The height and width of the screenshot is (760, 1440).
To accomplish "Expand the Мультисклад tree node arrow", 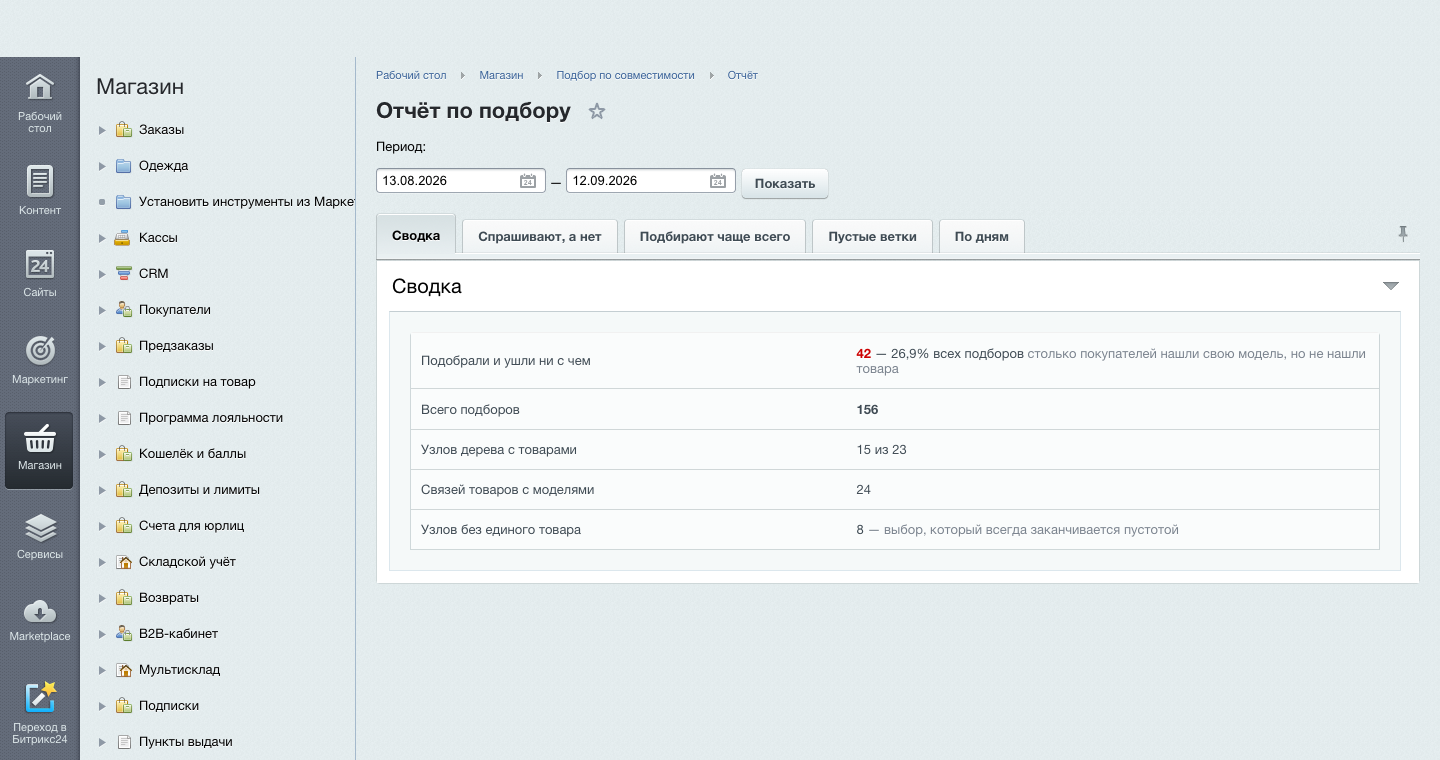I will tap(102, 670).
